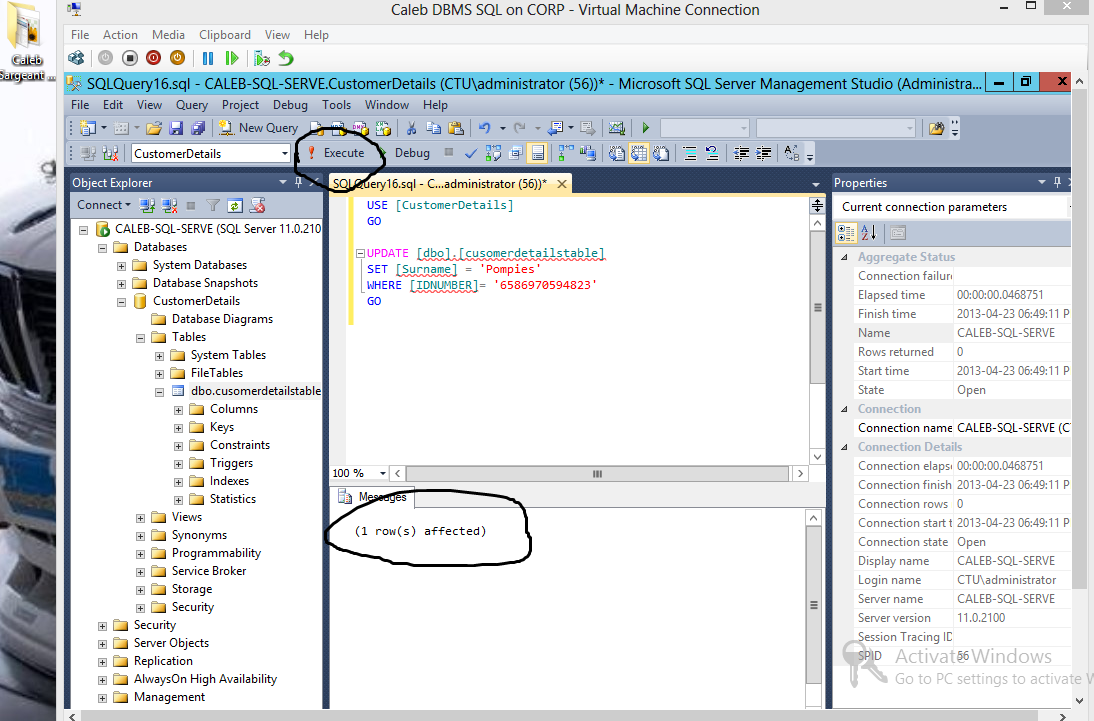This screenshot has width=1094, height=721.
Task: Expand the System Databases node
Action: pos(121,266)
